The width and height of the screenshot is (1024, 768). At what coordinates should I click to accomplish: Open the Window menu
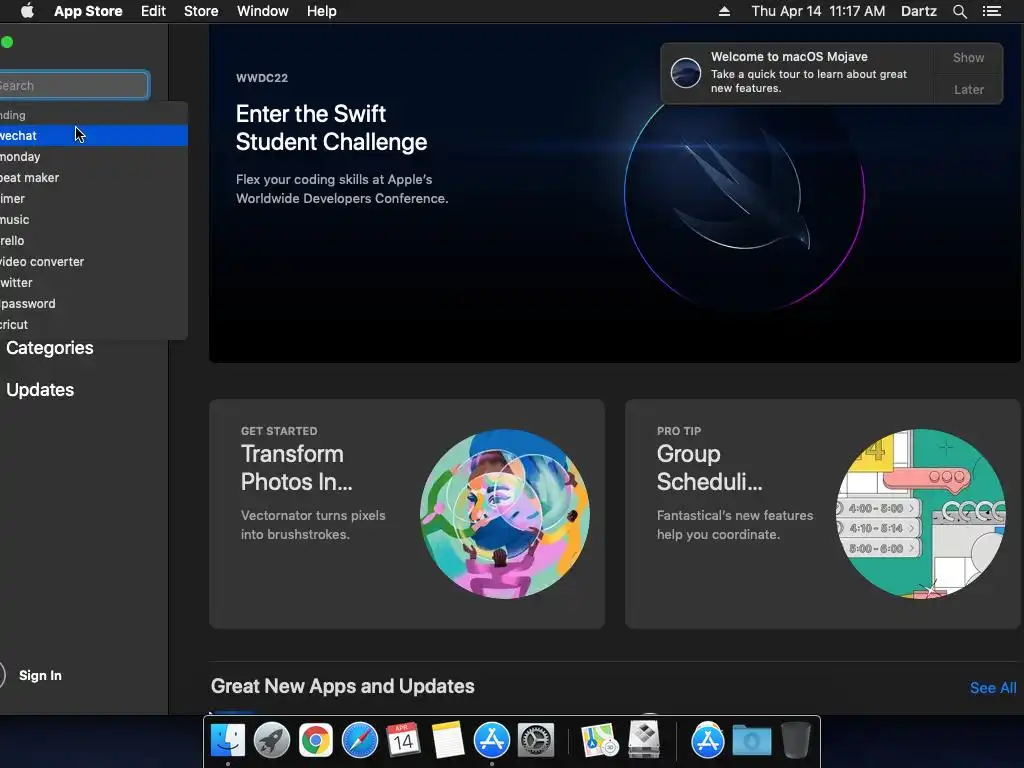(263, 11)
